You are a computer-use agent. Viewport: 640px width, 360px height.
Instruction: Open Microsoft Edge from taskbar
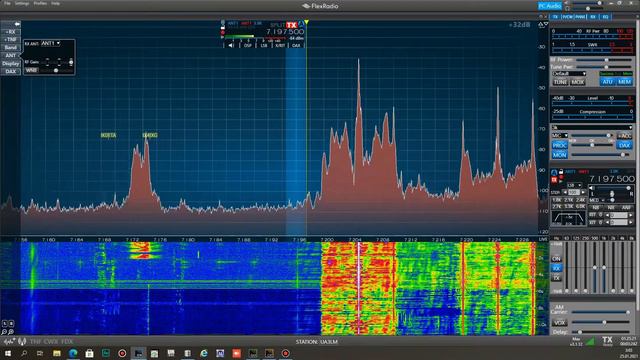73,353
